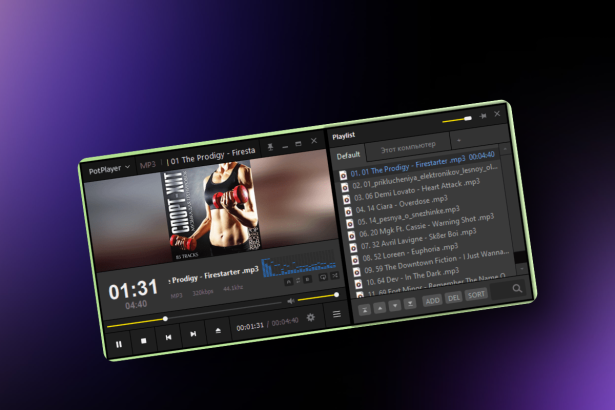Screen dimensions: 615x410
Task: Click the pin-on-top icon in title bar
Action: tap(270, 147)
